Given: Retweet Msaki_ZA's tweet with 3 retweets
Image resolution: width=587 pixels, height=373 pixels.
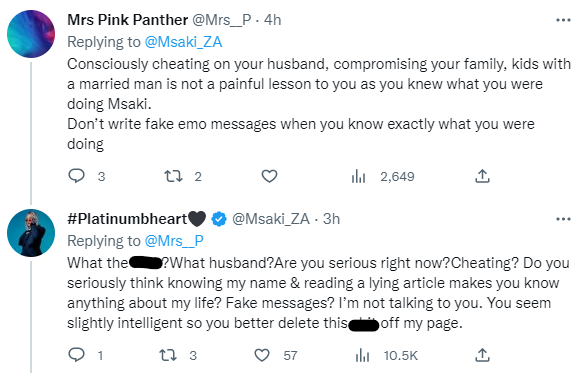Looking at the screenshot, I should point(168,355).
